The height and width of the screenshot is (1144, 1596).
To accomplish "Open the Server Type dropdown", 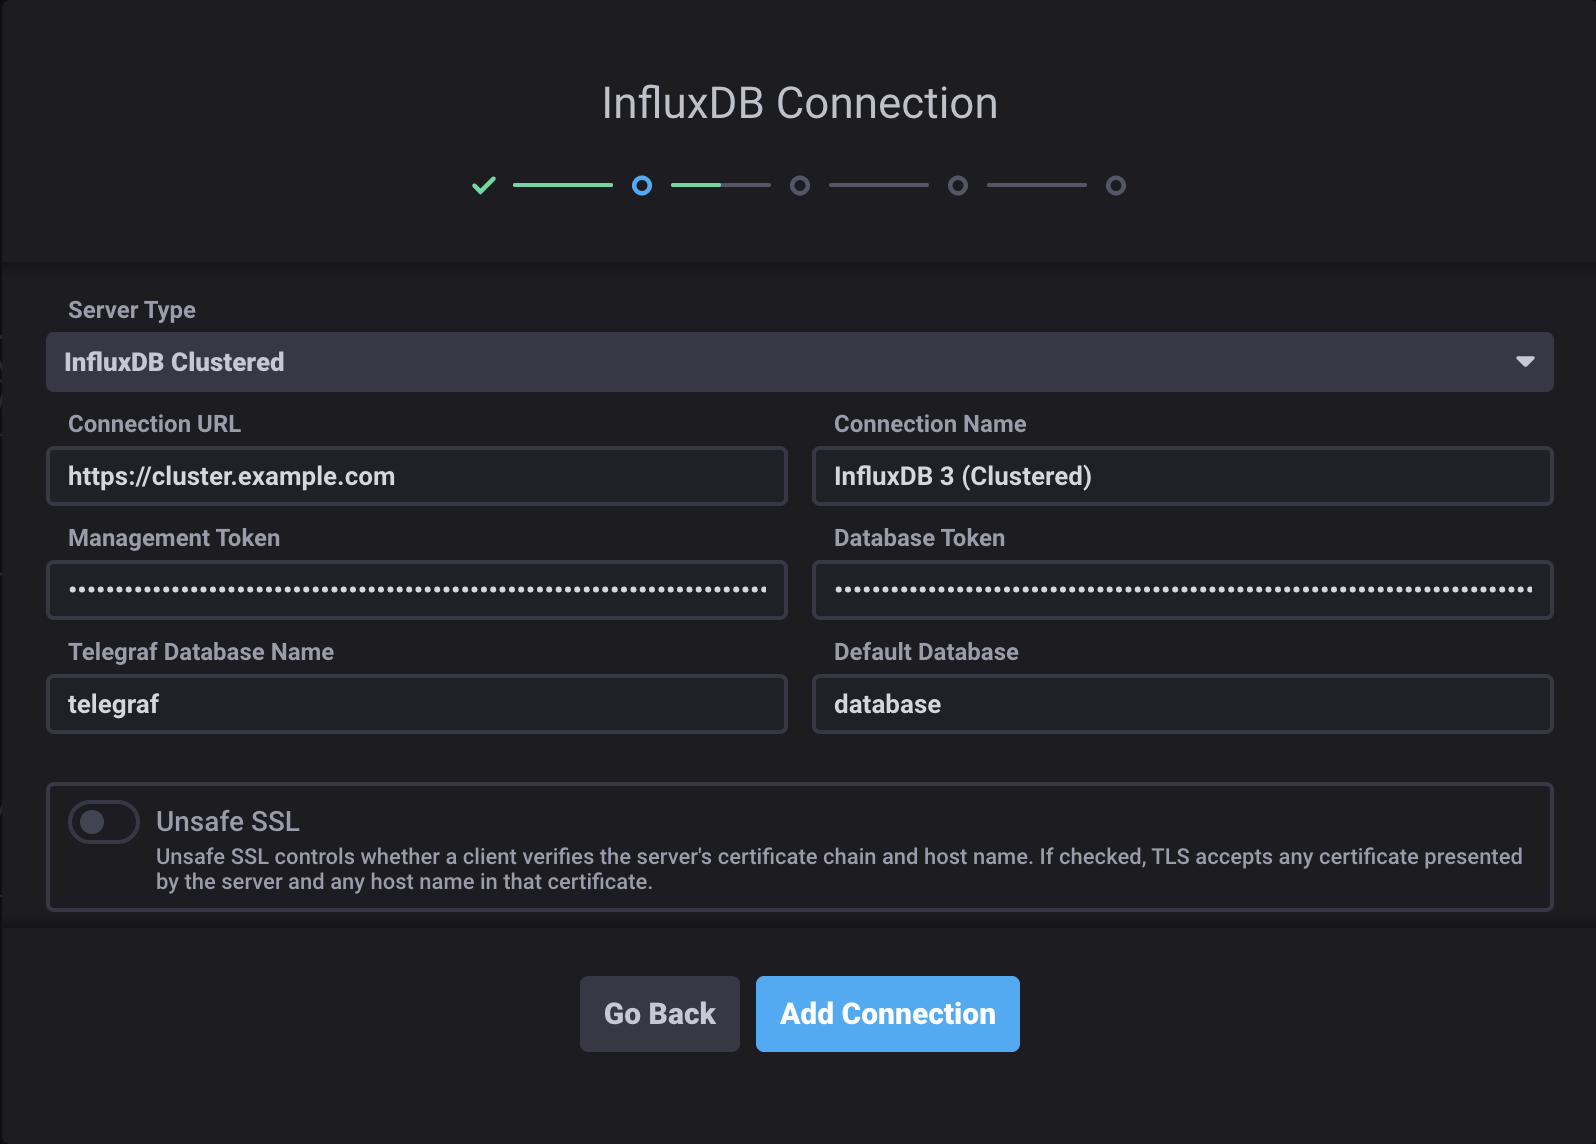I will (x=799, y=362).
